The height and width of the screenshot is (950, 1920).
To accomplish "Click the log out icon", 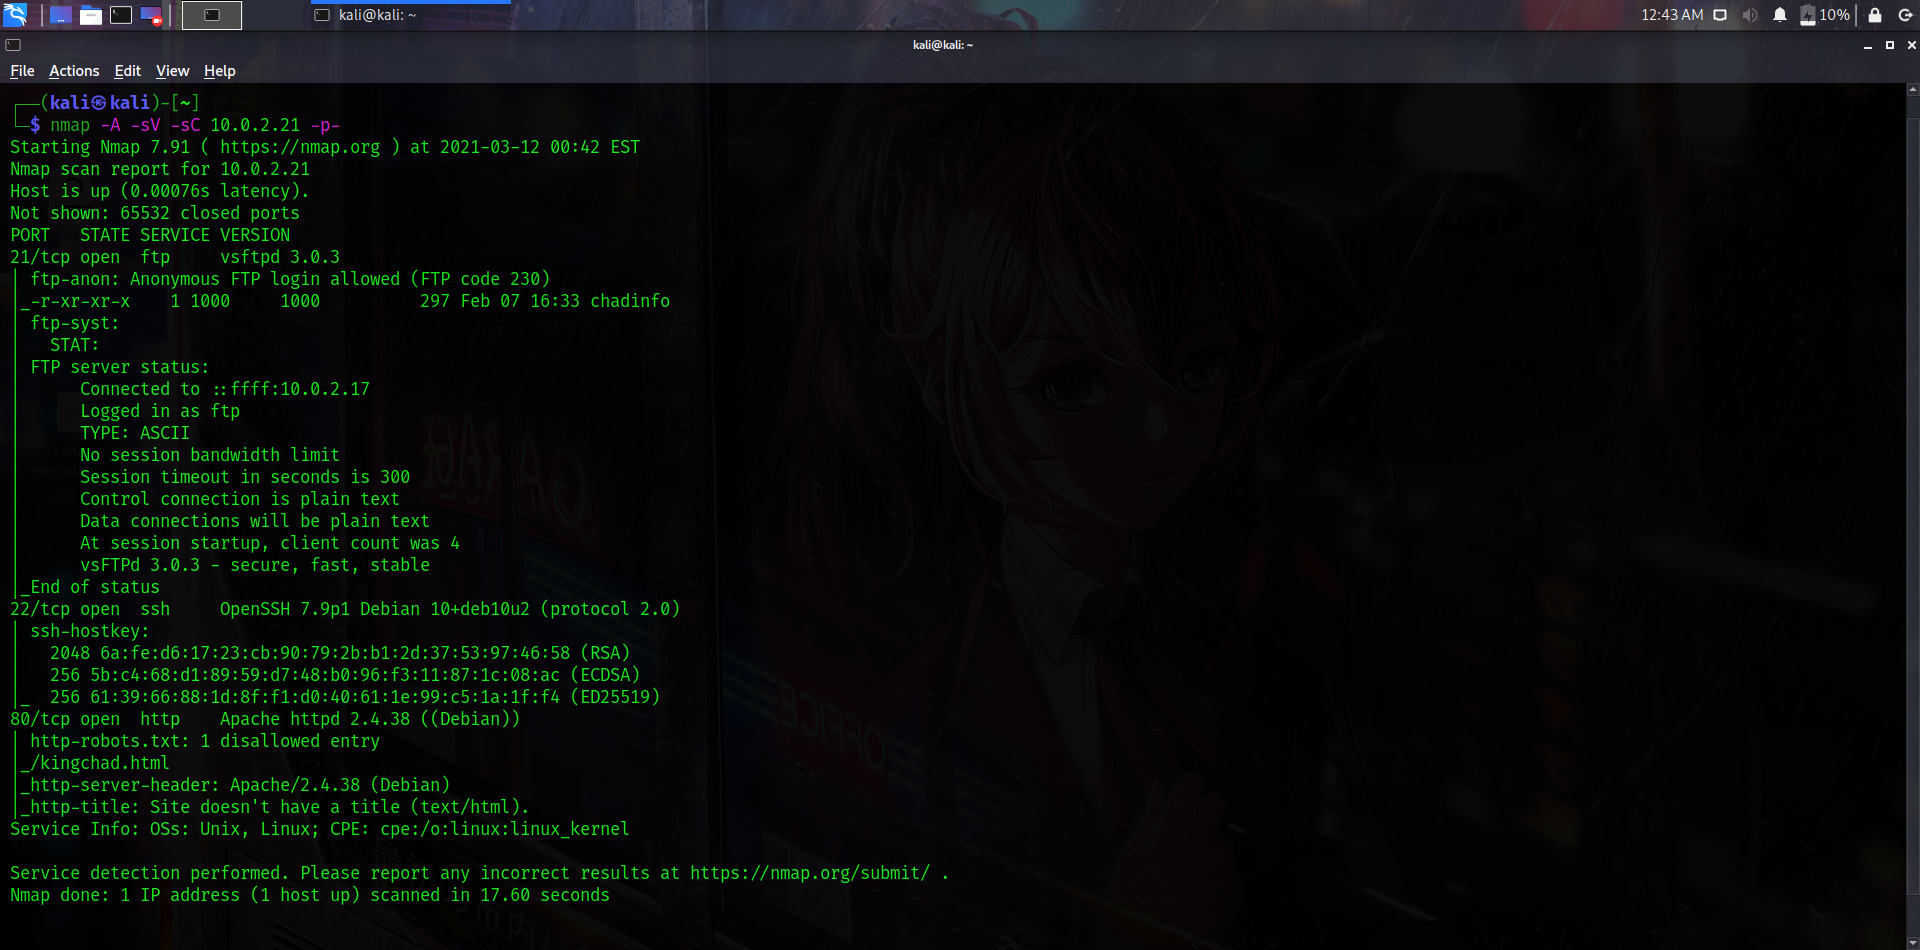I will [1905, 15].
